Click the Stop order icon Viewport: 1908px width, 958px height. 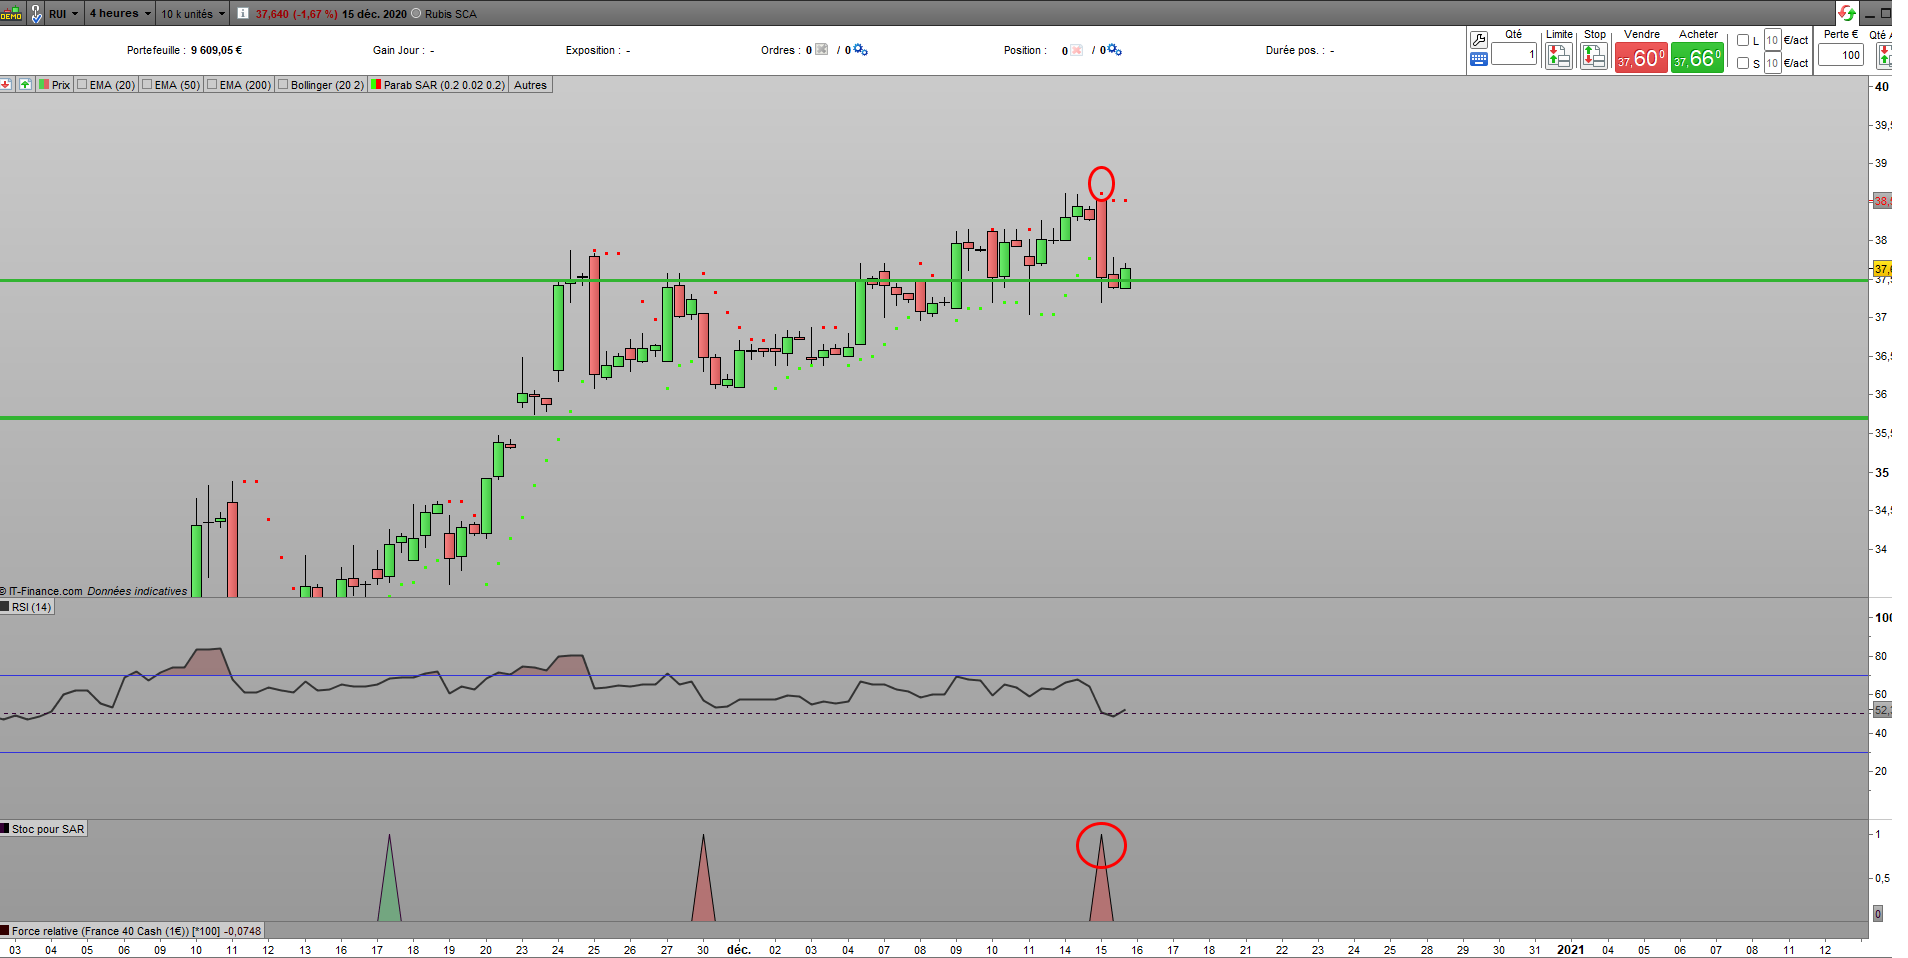pos(1594,56)
